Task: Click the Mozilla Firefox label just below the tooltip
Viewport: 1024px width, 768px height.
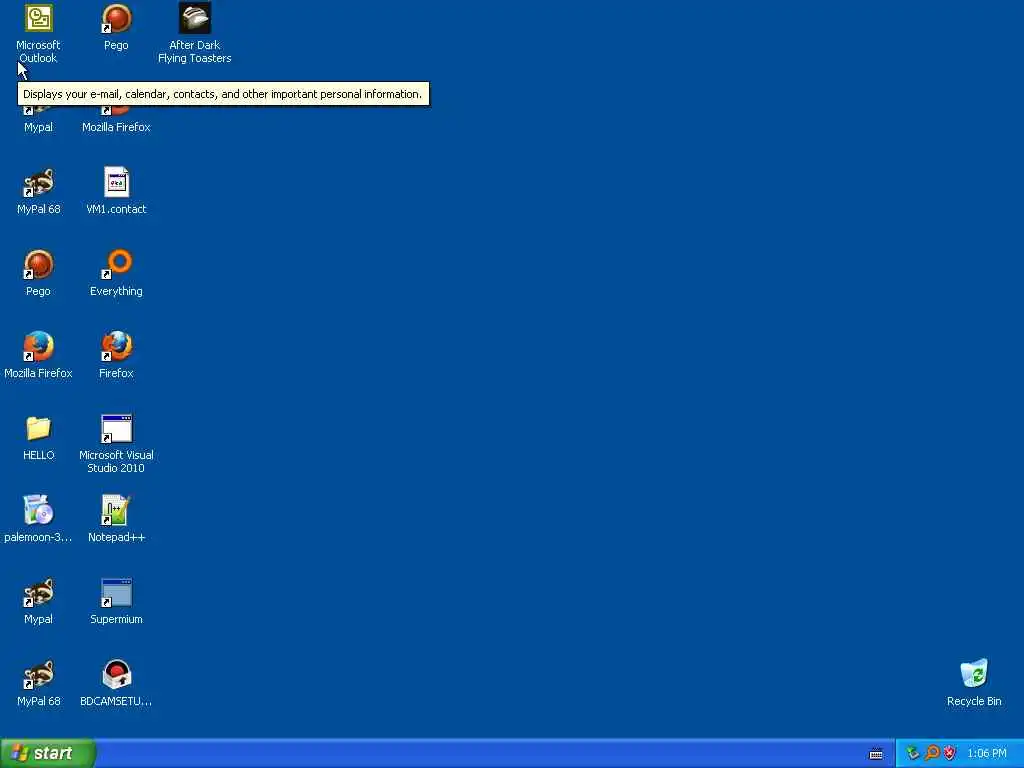Action: pyautogui.click(x=116, y=127)
